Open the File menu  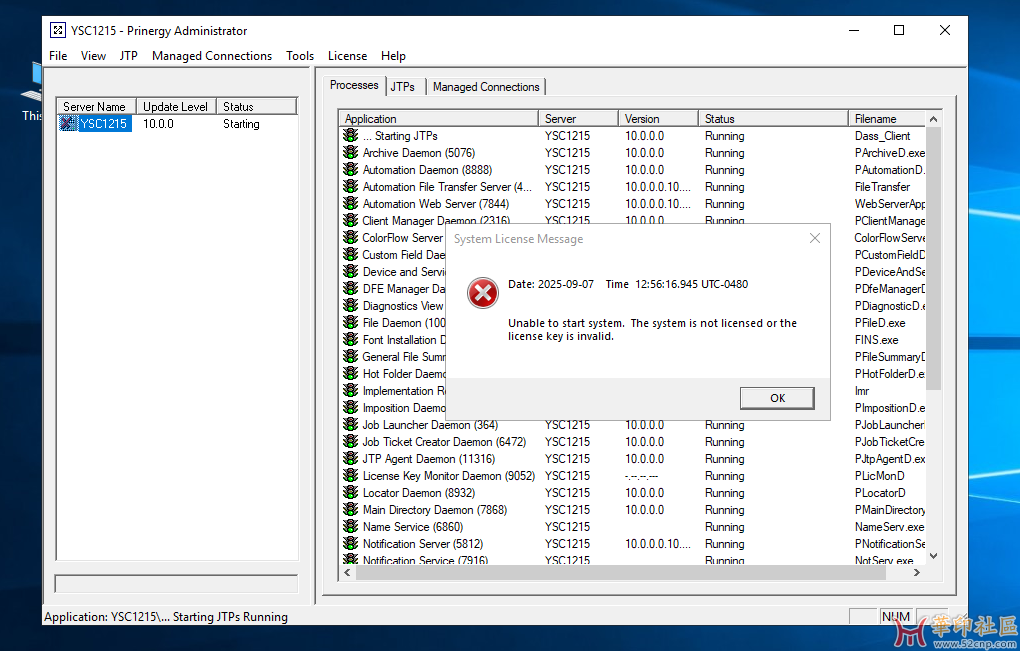pos(58,56)
